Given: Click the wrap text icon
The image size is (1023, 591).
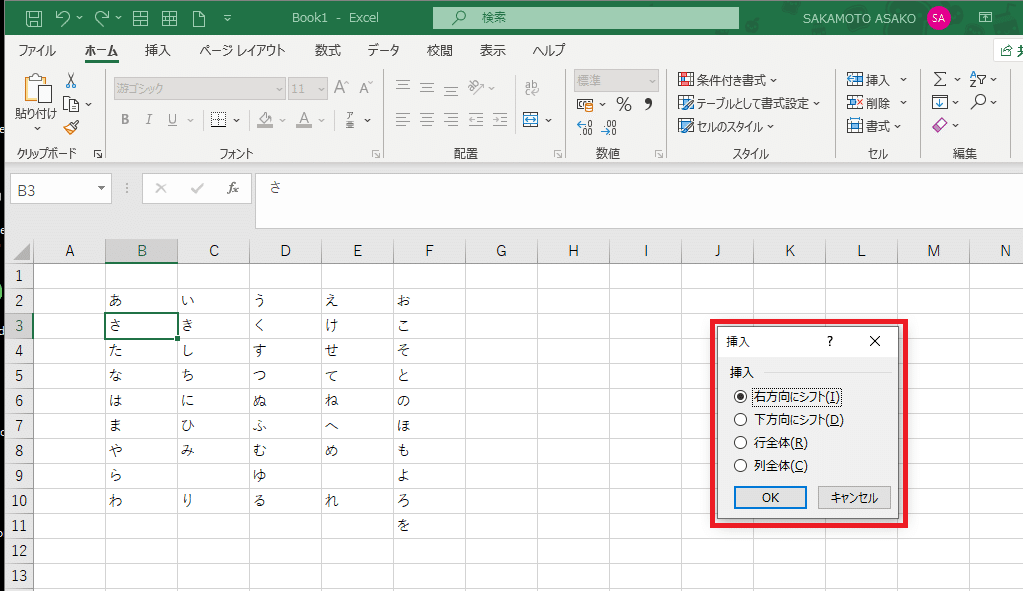Looking at the screenshot, I should coord(532,87).
